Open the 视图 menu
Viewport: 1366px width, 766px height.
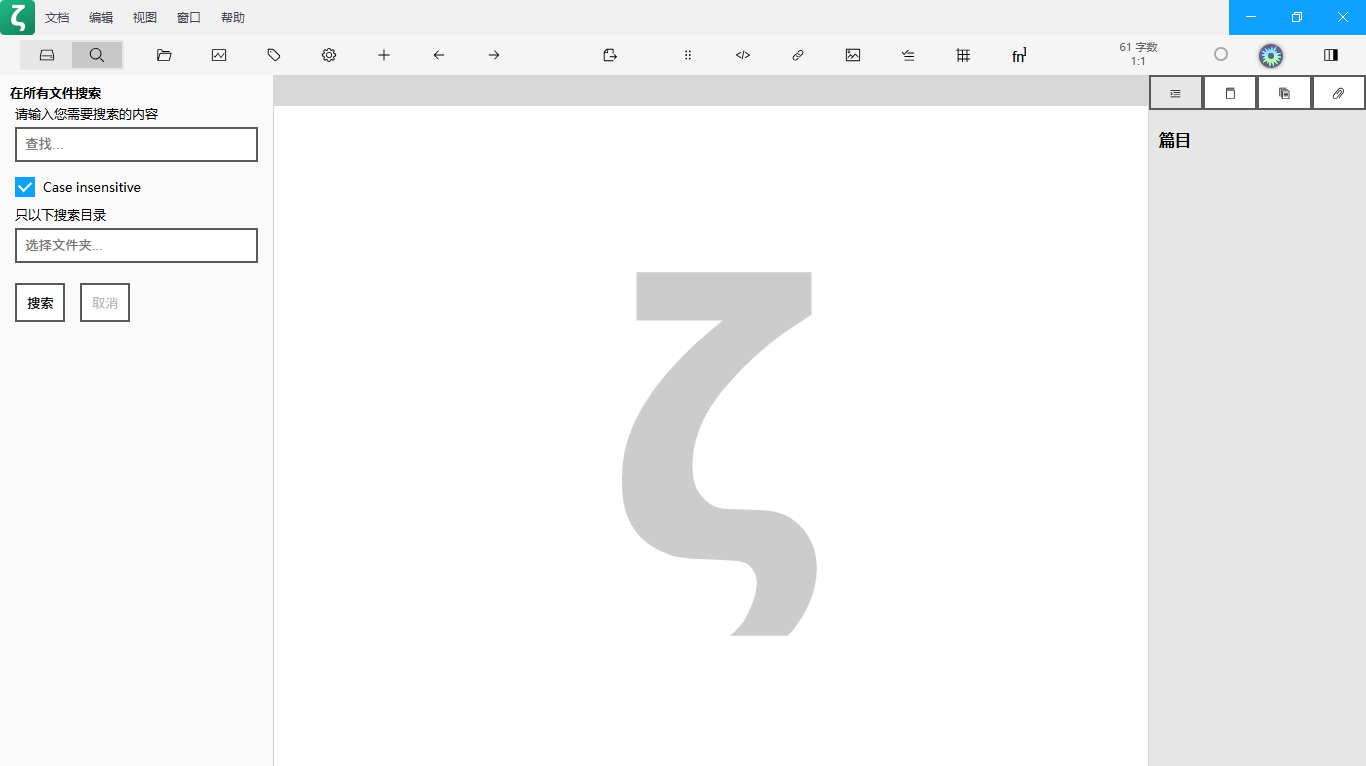(145, 18)
